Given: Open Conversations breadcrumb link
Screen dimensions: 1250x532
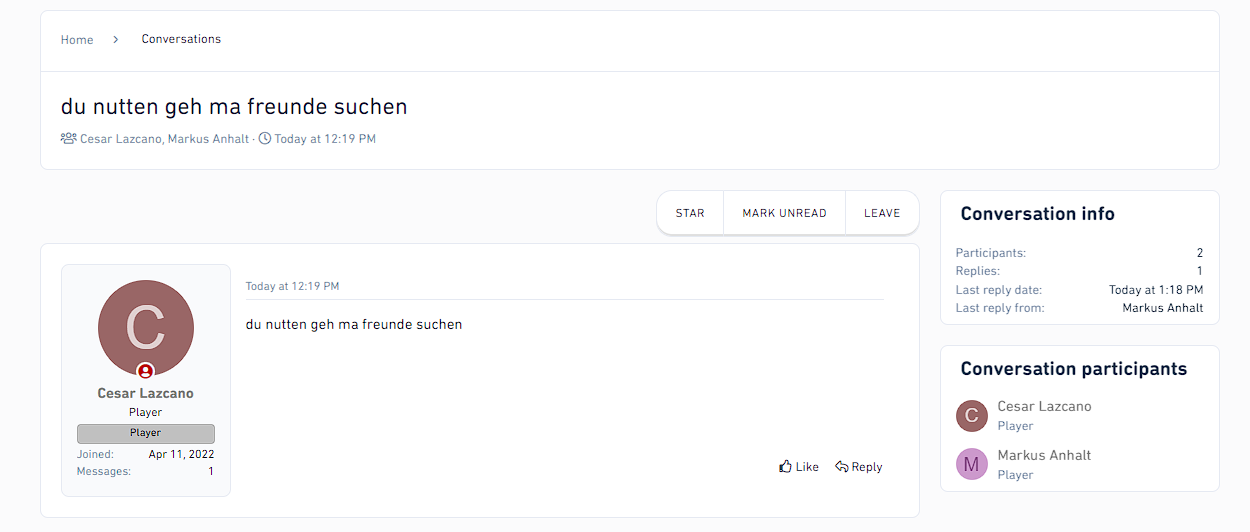Looking at the screenshot, I should point(181,39).
